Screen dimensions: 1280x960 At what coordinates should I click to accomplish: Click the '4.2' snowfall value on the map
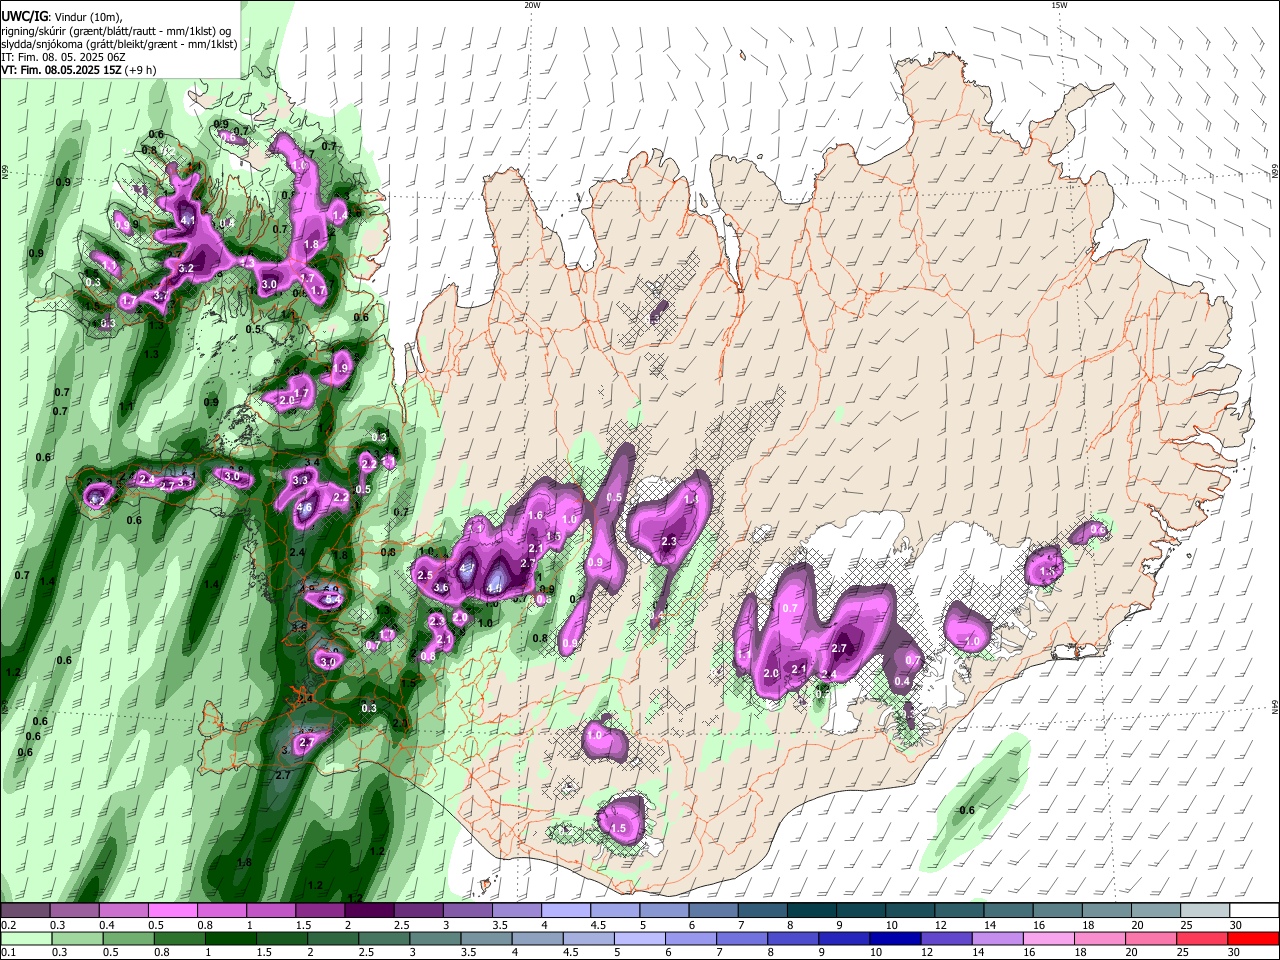pyautogui.click(x=97, y=499)
